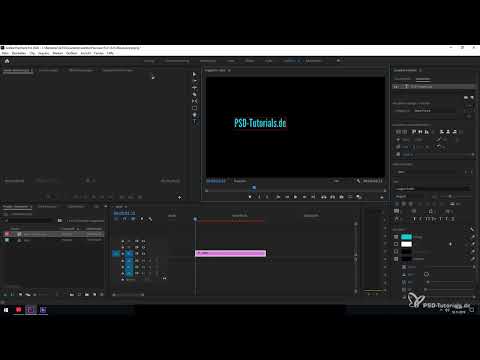The width and height of the screenshot is (480, 360).
Task: Open Program monitor Button Editor plus icon
Action: pyautogui.click(x=382, y=197)
